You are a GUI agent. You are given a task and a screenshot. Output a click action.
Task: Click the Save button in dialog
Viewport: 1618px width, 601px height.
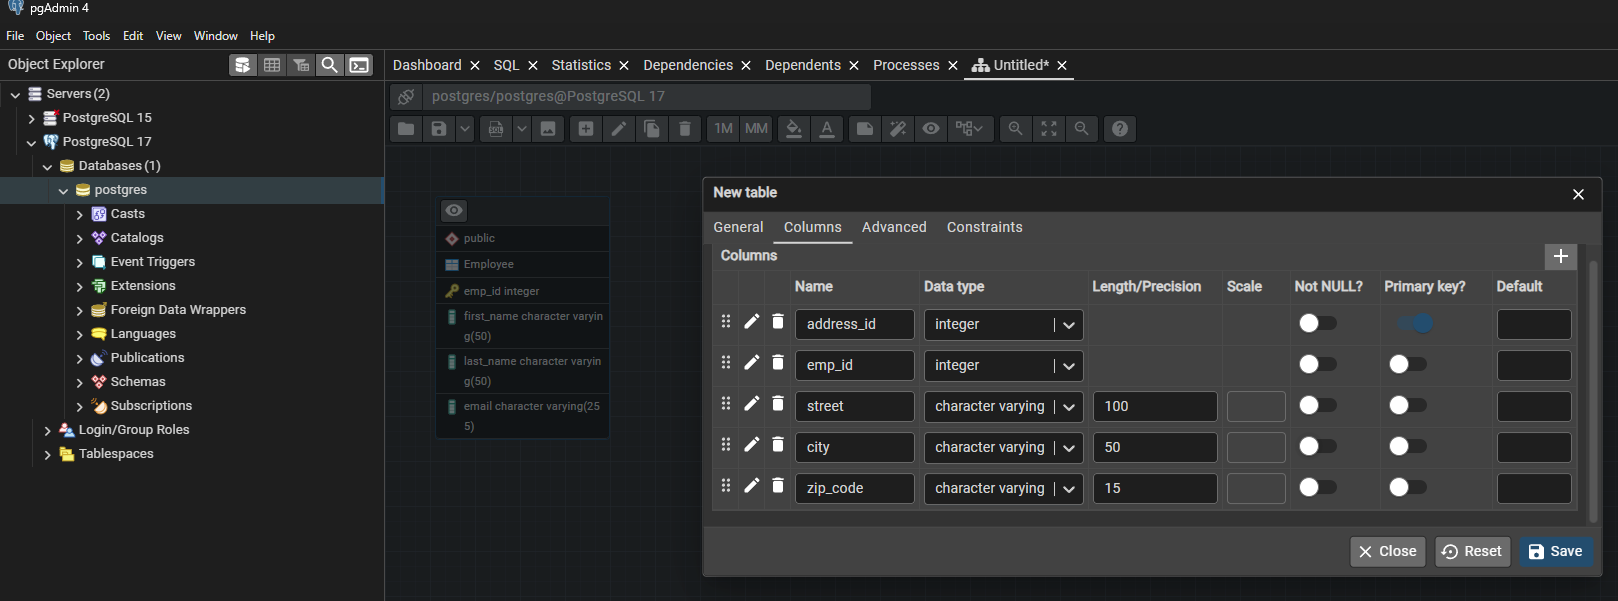[x=1556, y=551]
